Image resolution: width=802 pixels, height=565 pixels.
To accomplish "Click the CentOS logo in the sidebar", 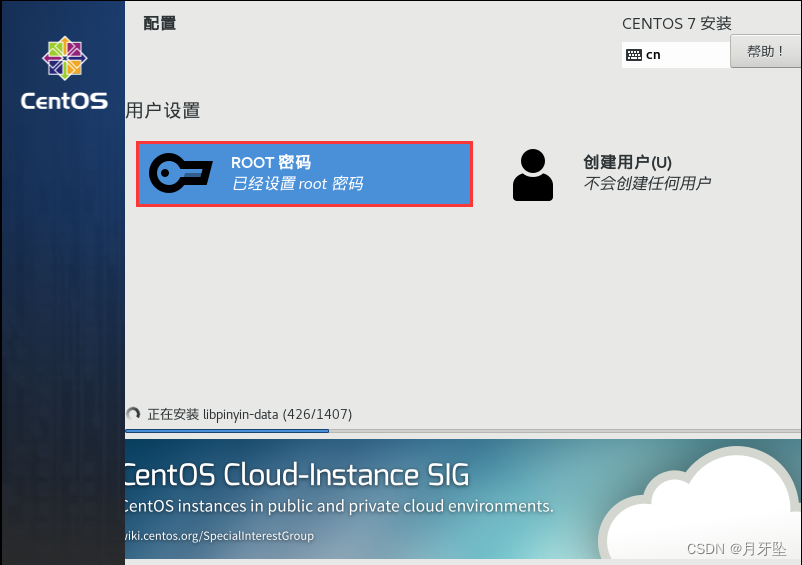I will pyautogui.click(x=64, y=58).
